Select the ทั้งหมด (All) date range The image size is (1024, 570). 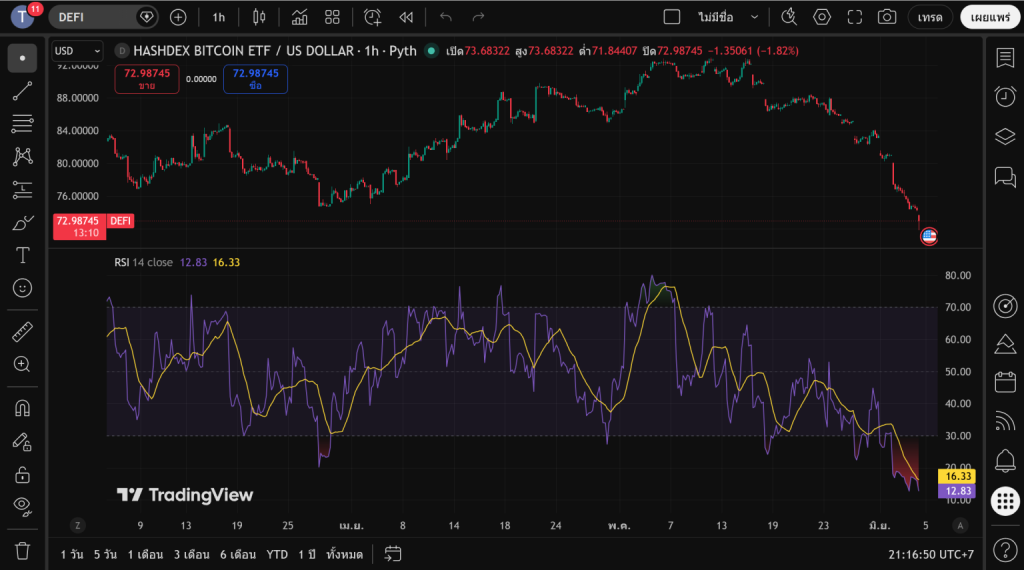(344, 554)
